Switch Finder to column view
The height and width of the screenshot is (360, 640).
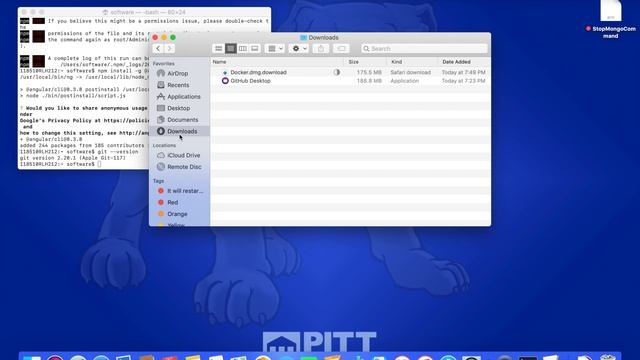242,49
